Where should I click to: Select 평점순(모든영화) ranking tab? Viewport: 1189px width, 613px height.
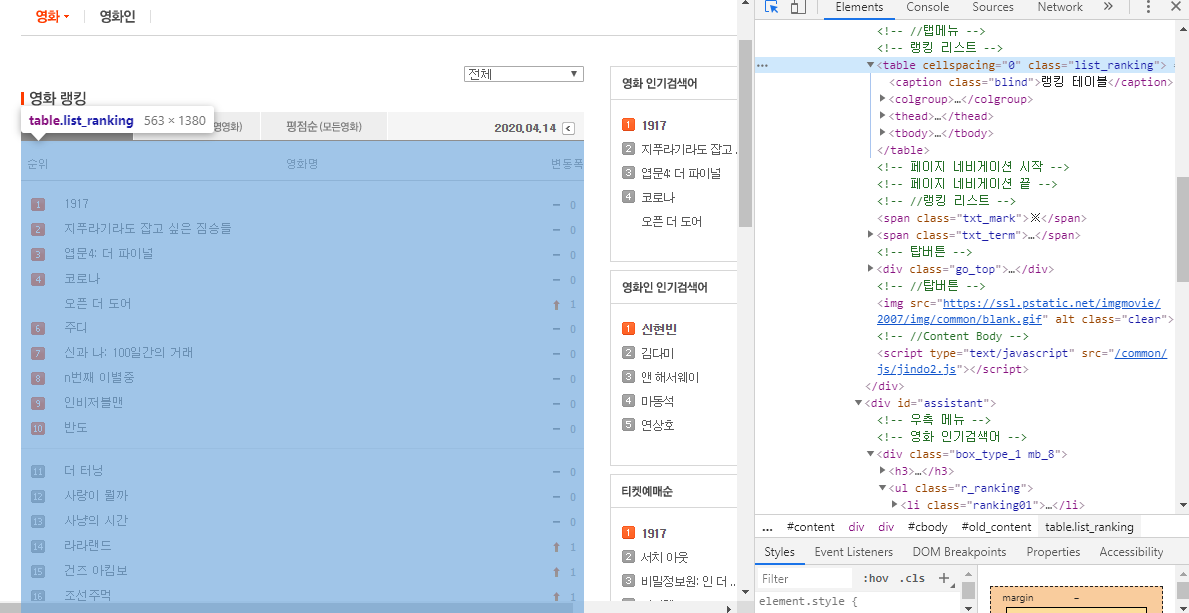click(324, 126)
